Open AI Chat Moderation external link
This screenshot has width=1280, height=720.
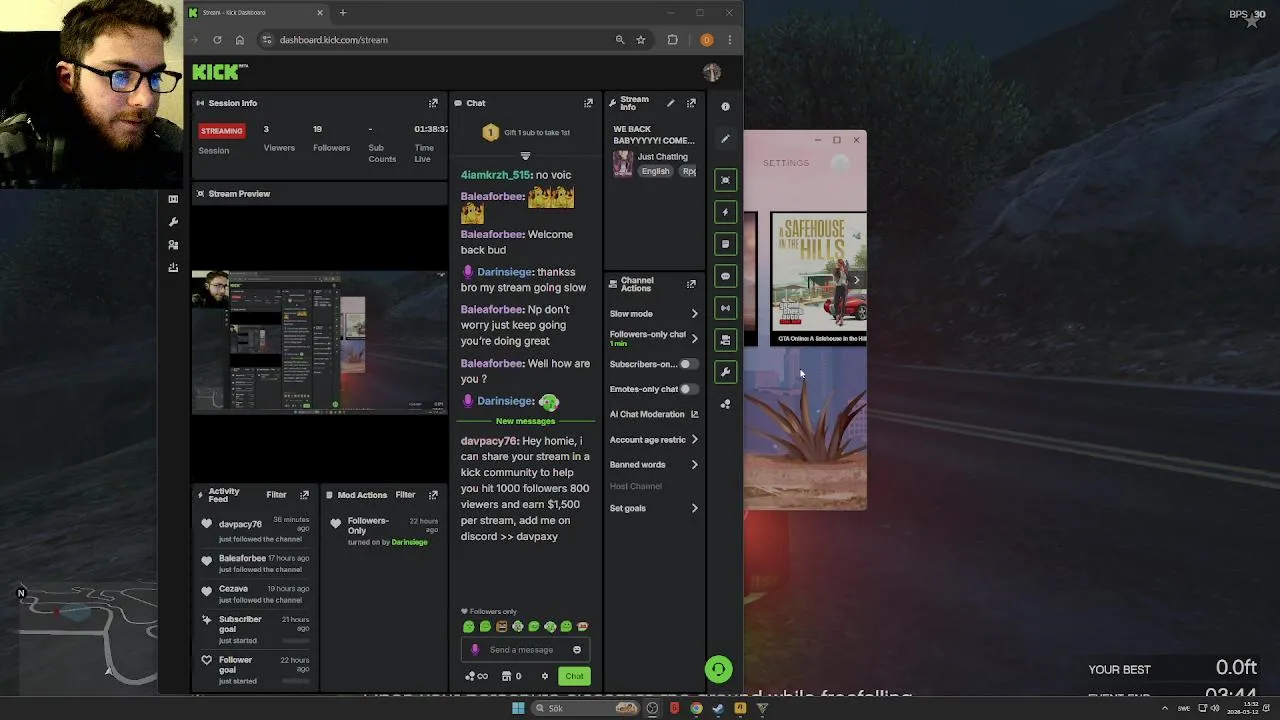[695, 414]
